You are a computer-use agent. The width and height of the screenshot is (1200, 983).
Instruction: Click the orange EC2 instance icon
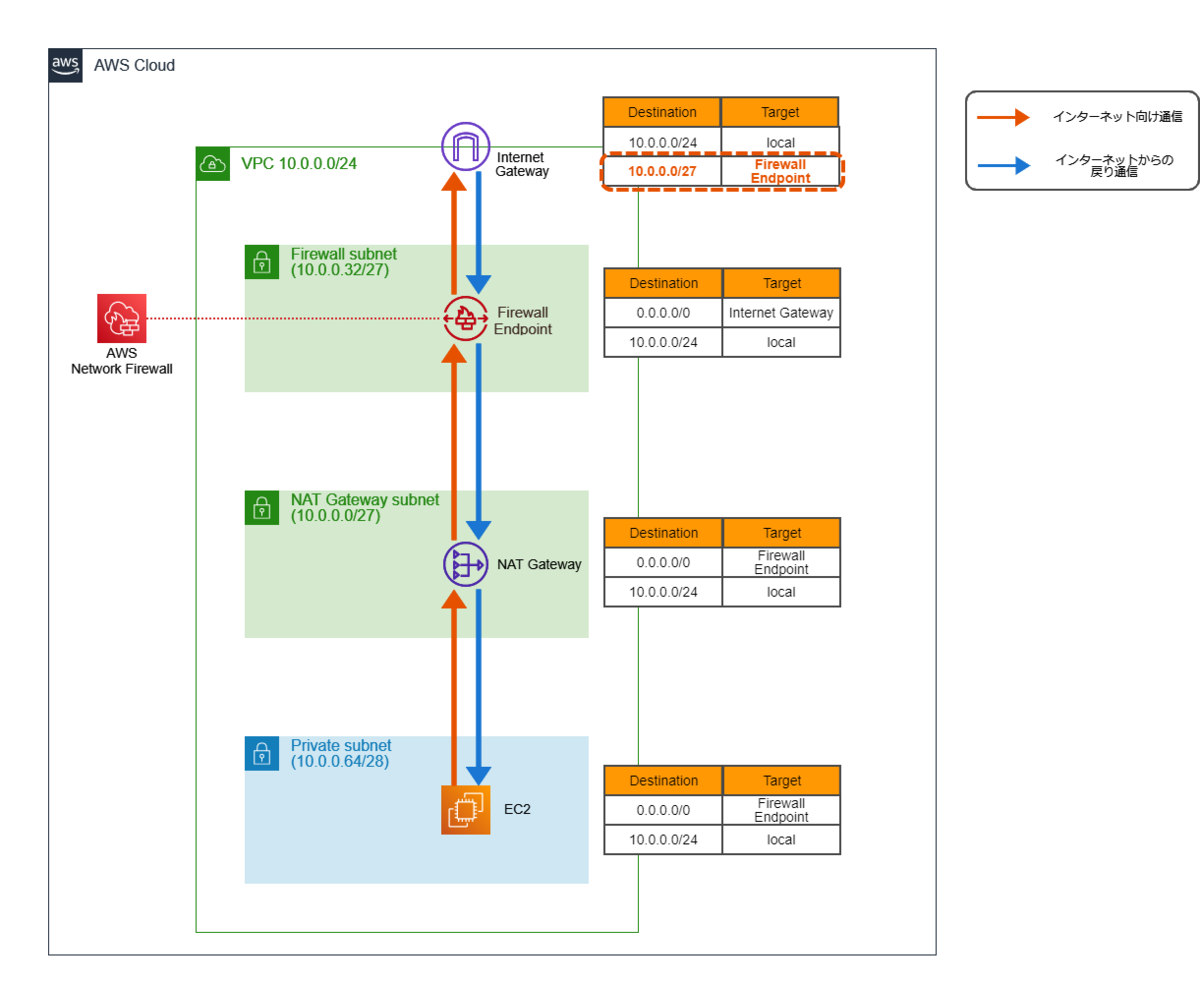click(x=466, y=810)
